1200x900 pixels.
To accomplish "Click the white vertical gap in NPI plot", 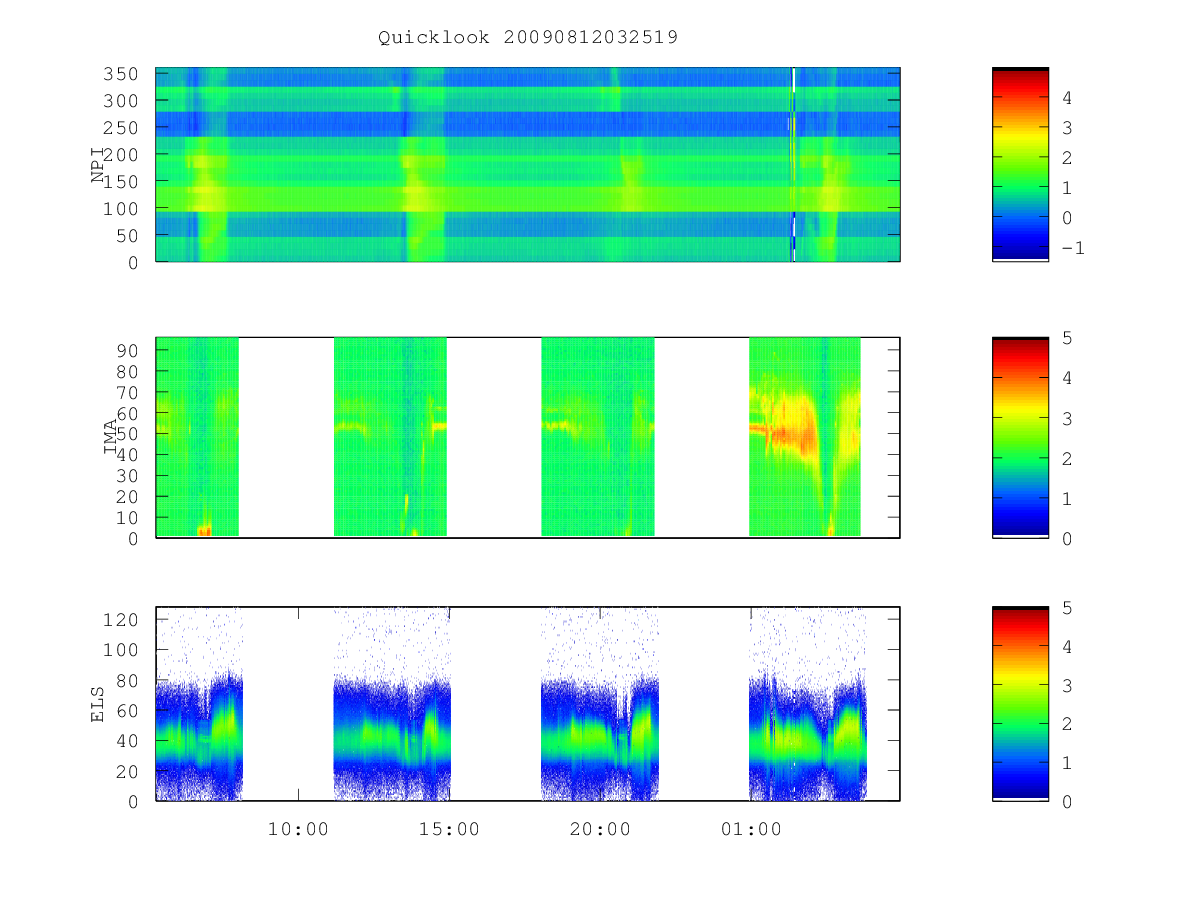I will [x=794, y=164].
